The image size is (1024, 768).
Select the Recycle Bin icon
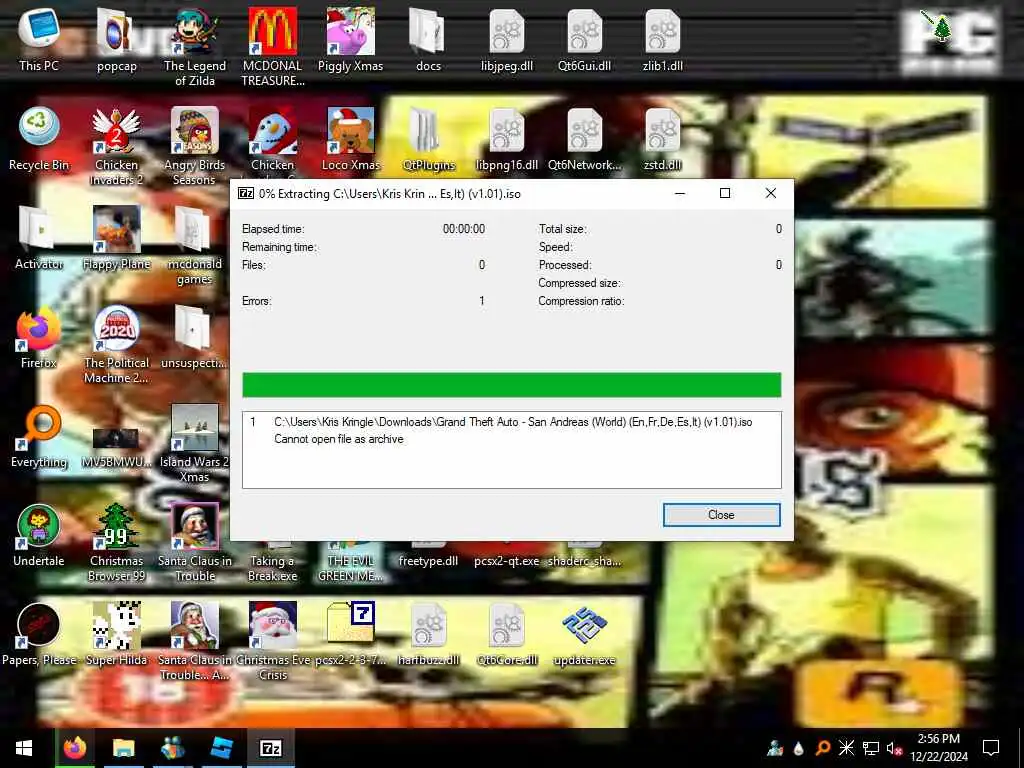coord(39,138)
